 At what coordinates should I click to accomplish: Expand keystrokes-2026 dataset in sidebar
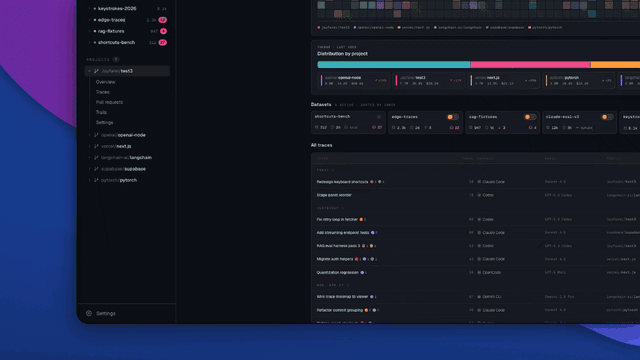89,9
